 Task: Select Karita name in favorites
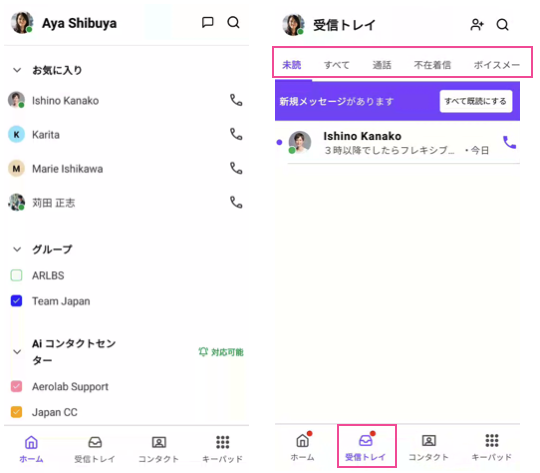pos(46,134)
